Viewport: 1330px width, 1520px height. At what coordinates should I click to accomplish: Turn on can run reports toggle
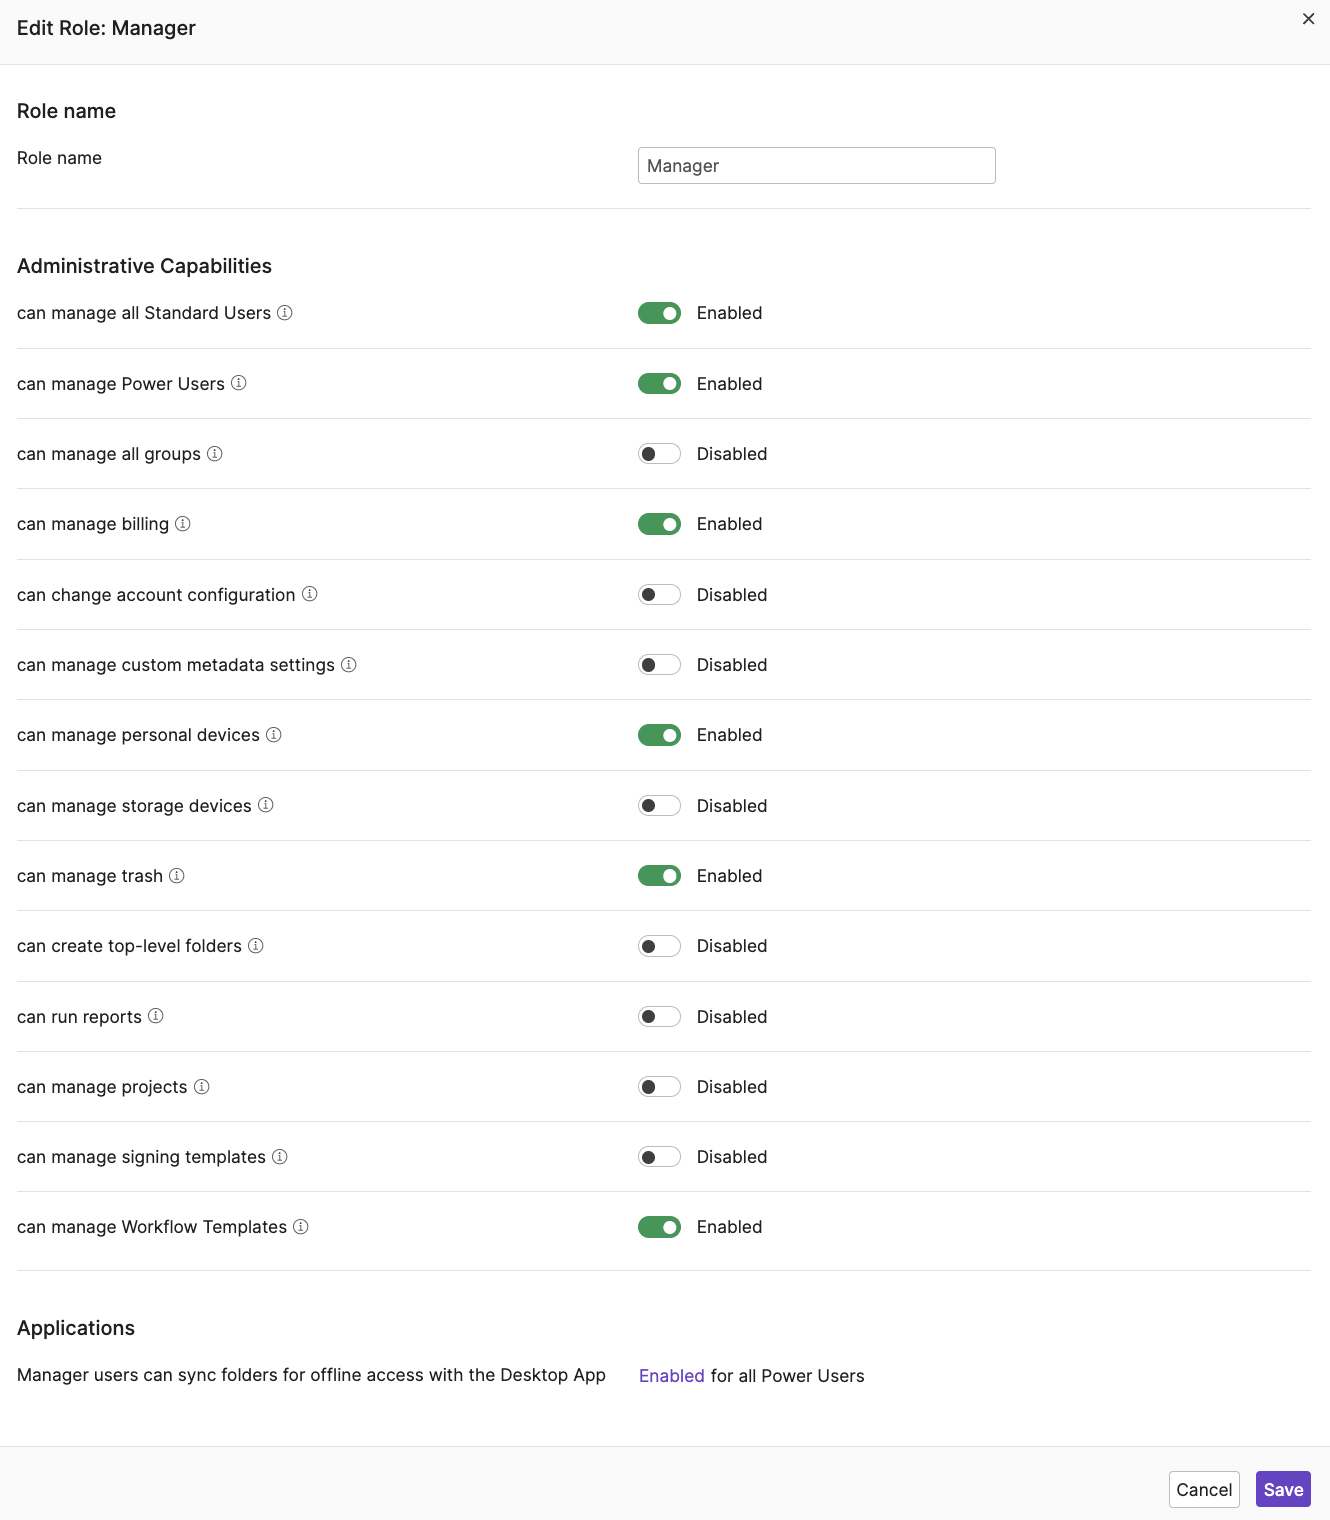point(659,1017)
